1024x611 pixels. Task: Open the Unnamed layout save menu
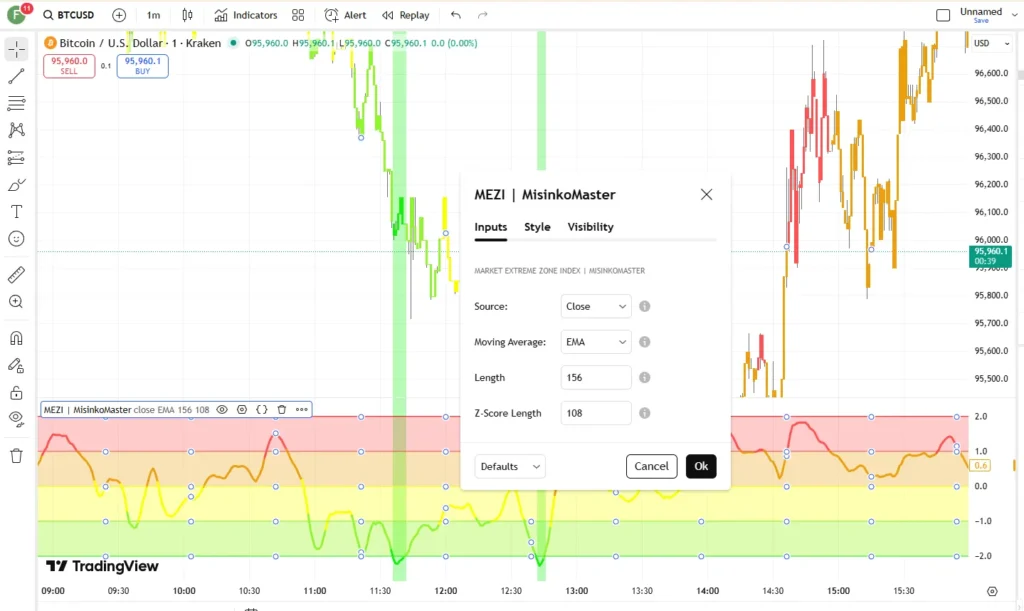tap(981, 15)
